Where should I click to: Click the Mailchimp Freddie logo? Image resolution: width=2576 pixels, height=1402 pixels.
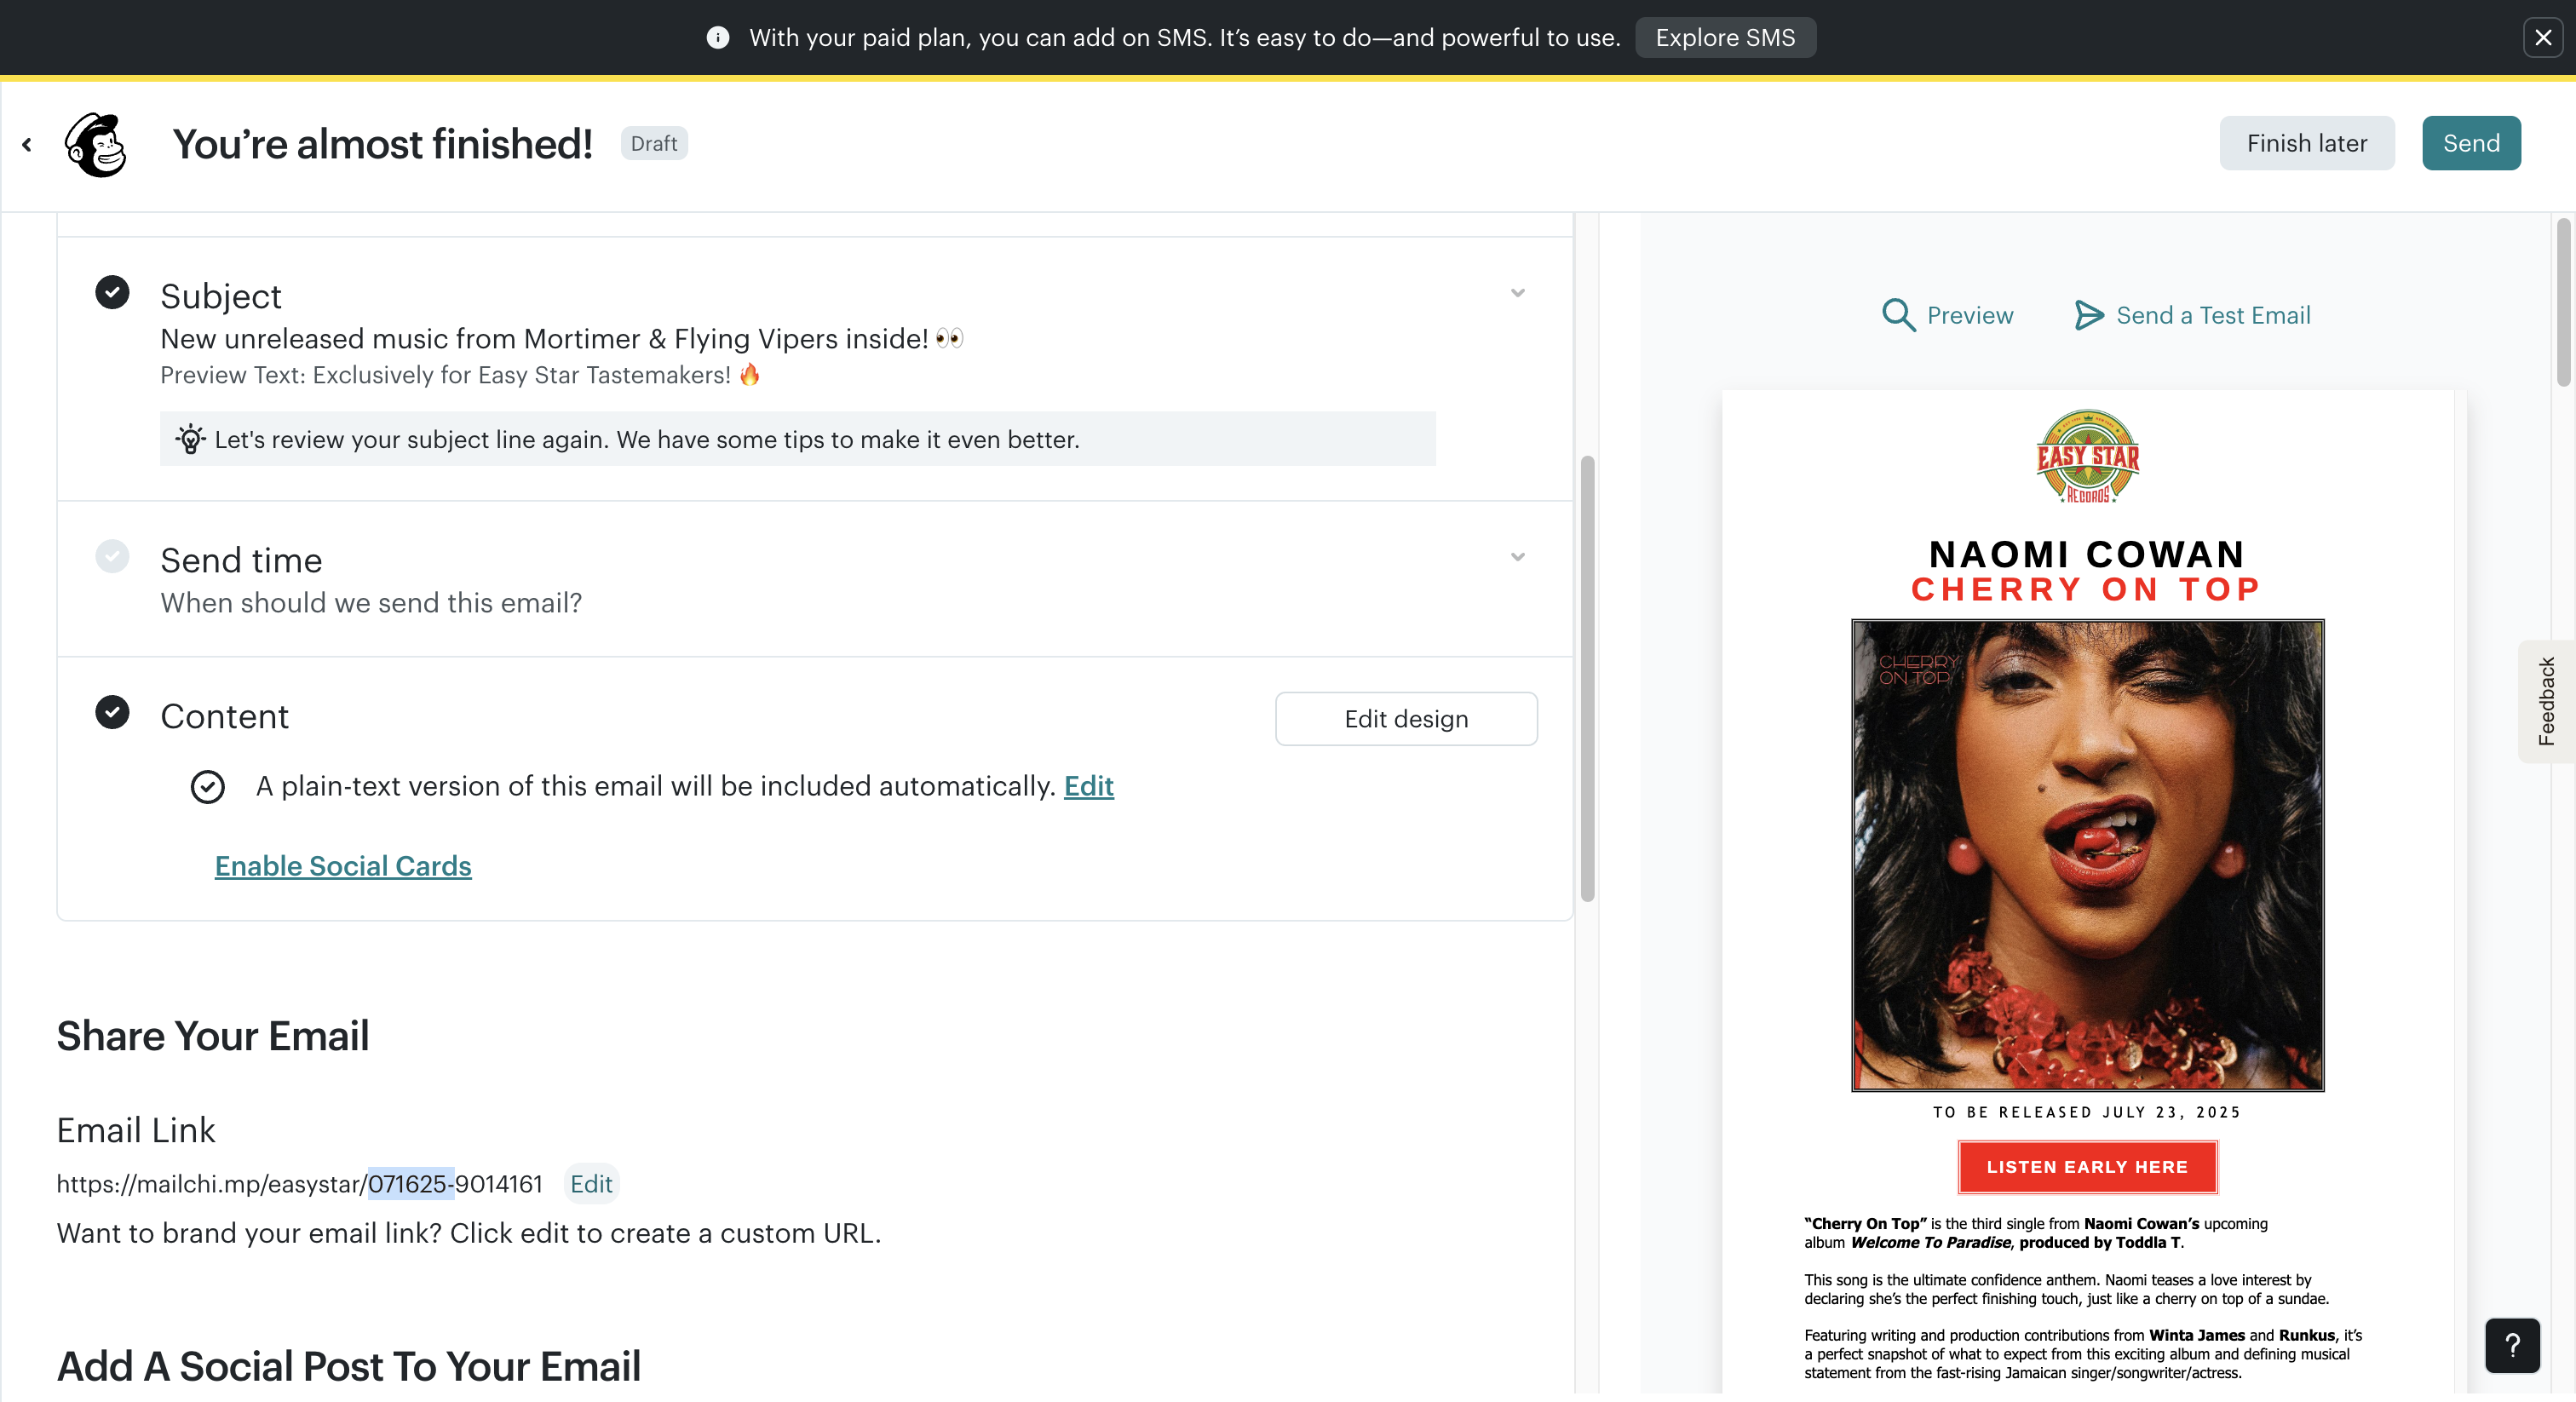click(x=96, y=145)
